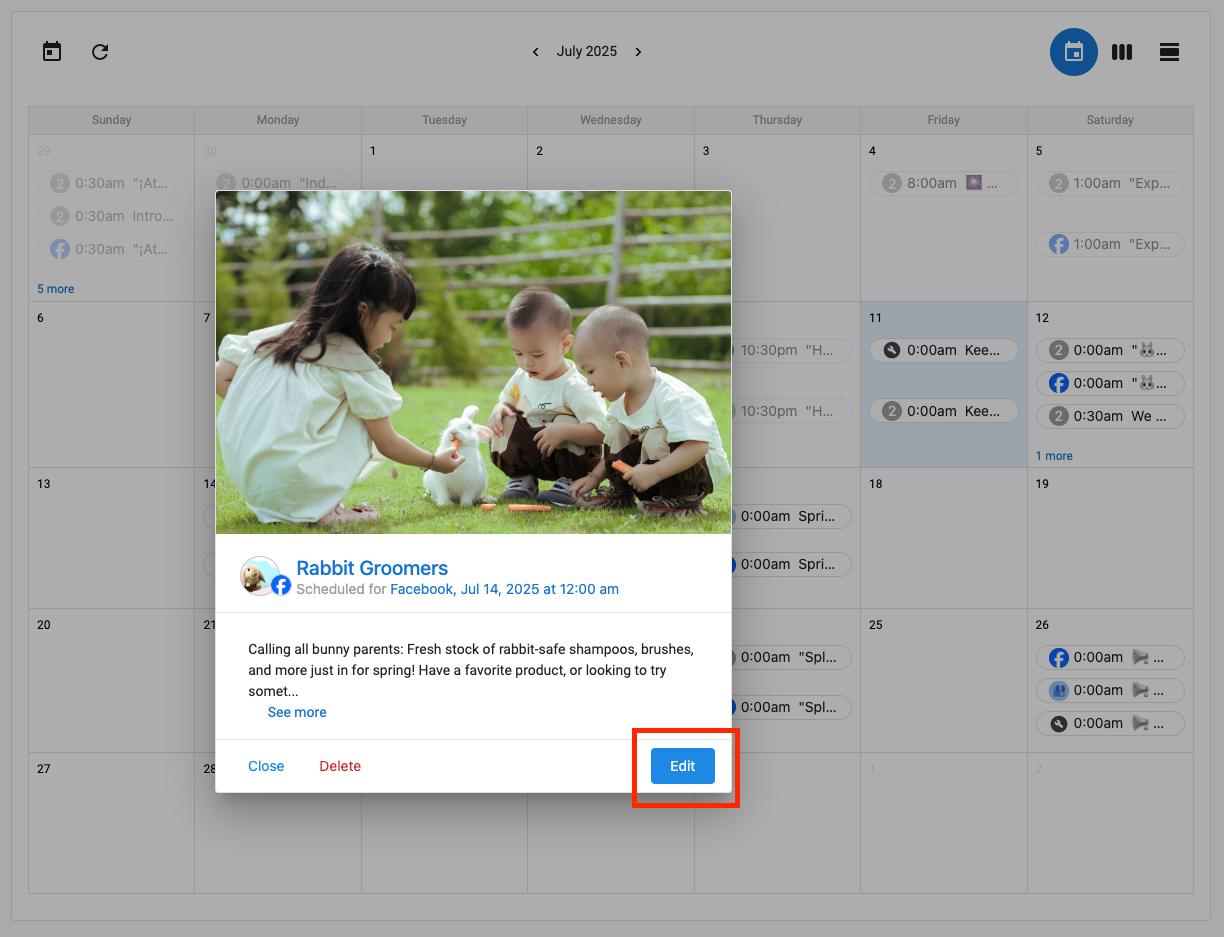Click the wrench icon on July 11's Kee post
The width and height of the screenshot is (1224, 937).
[891, 350]
